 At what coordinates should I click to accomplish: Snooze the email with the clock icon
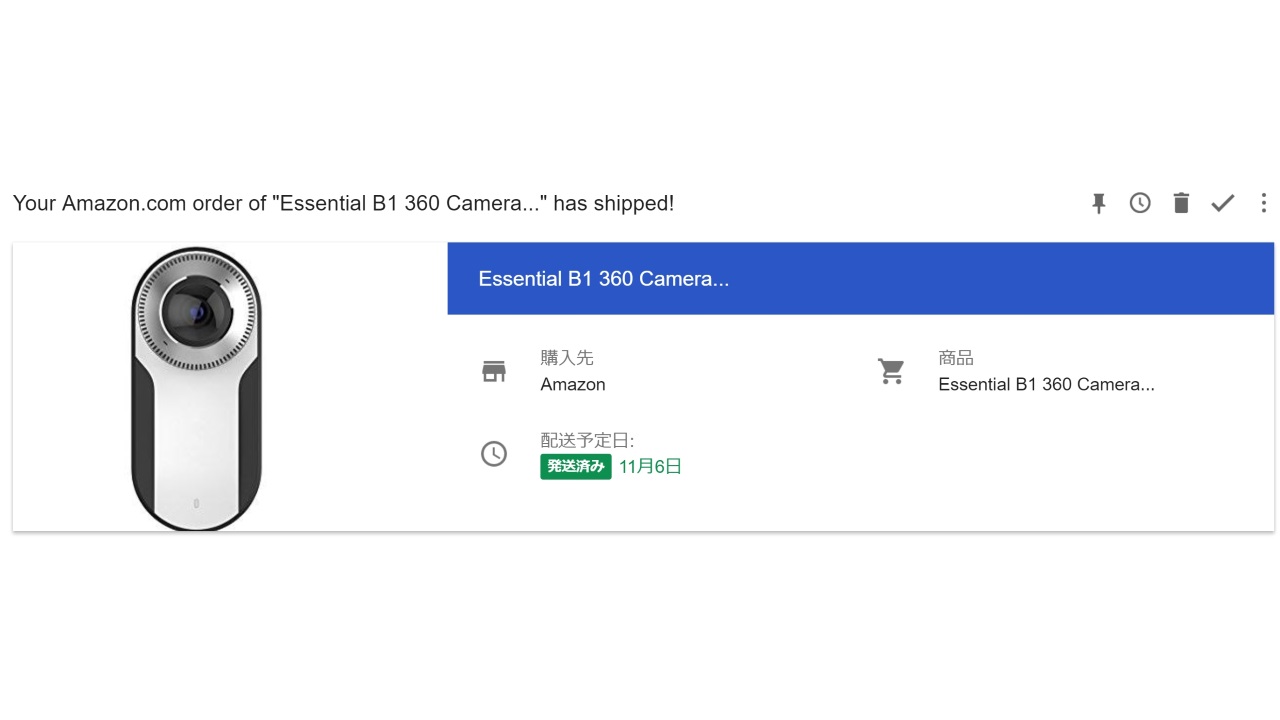tap(1140, 203)
